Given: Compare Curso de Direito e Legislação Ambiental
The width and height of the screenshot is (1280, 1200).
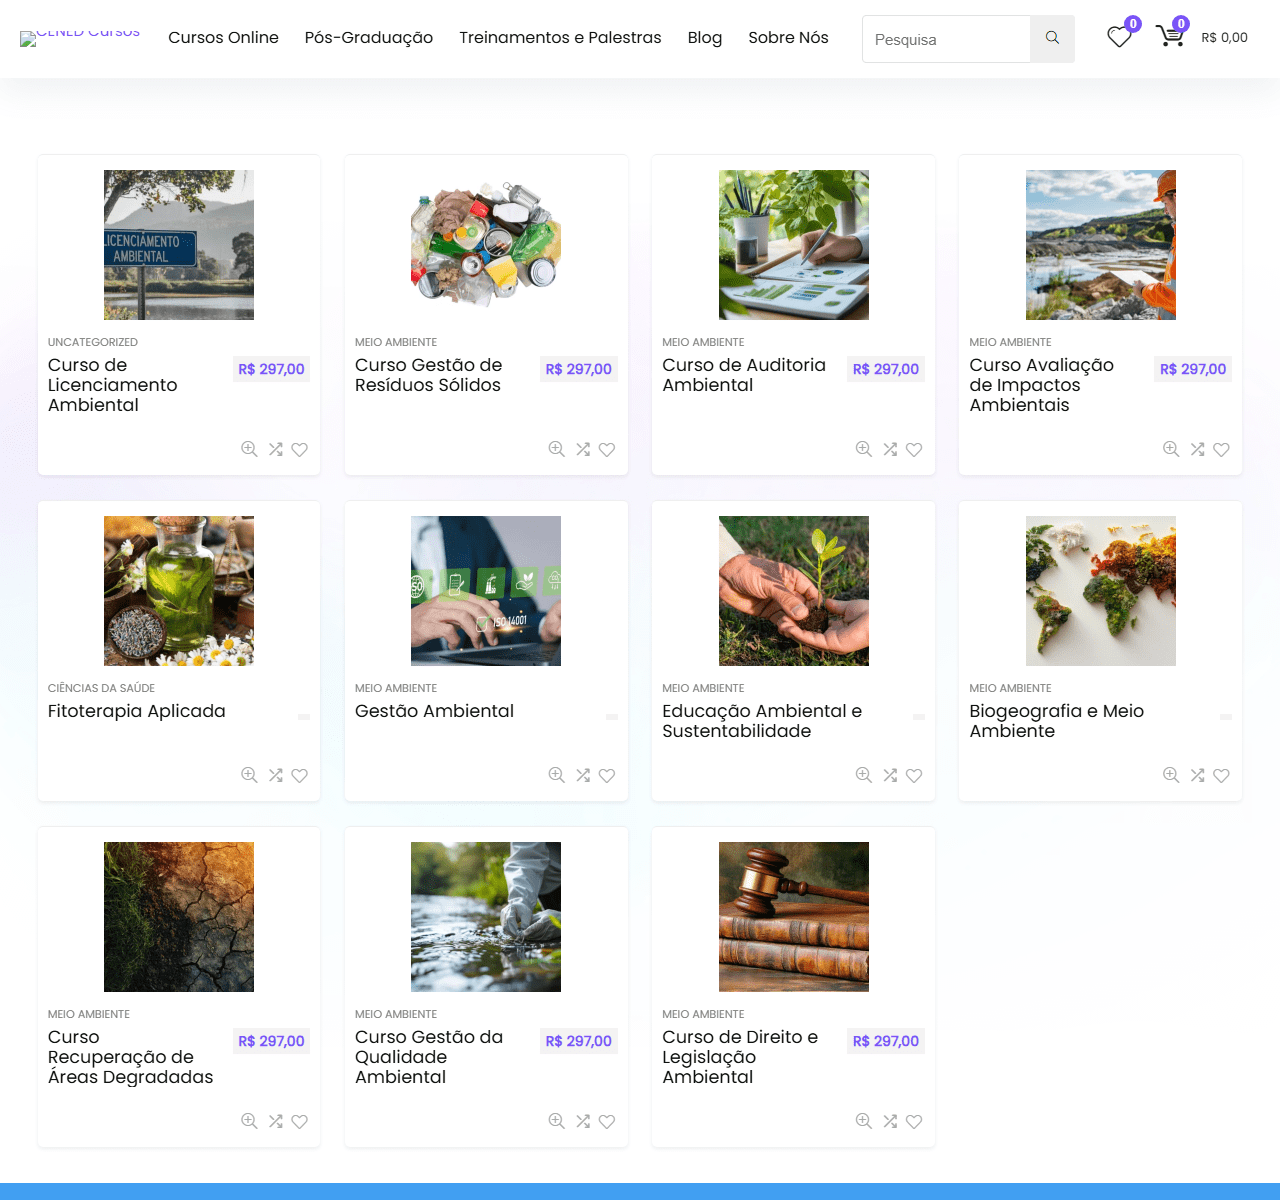Looking at the screenshot, I should [890, 1121].
